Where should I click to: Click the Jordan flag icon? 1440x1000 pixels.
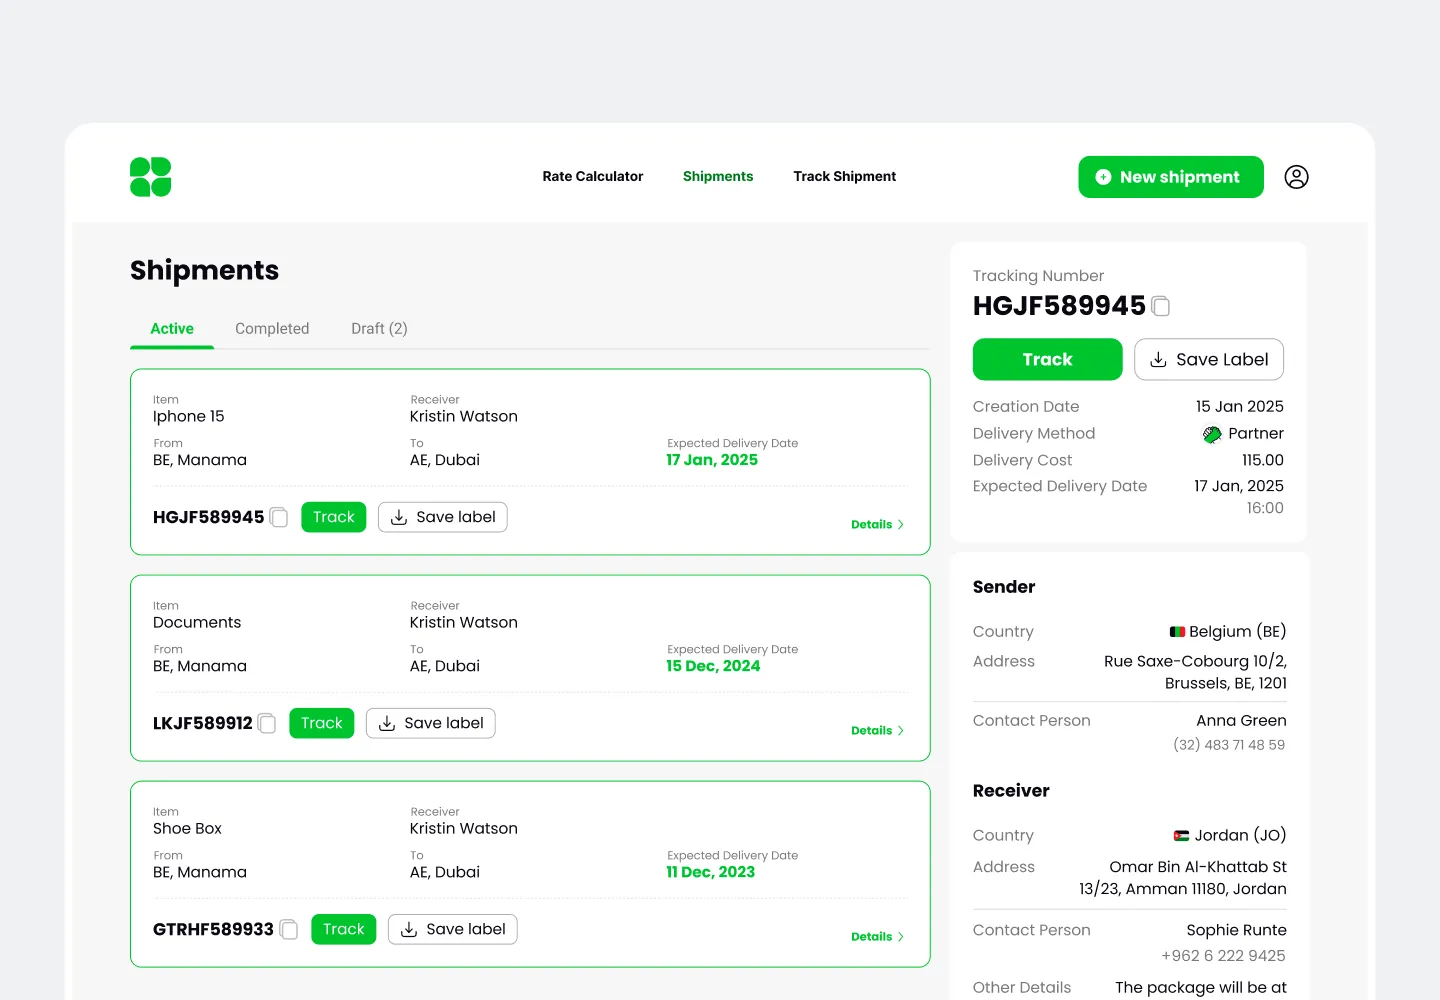click(x=1181, y=836)
